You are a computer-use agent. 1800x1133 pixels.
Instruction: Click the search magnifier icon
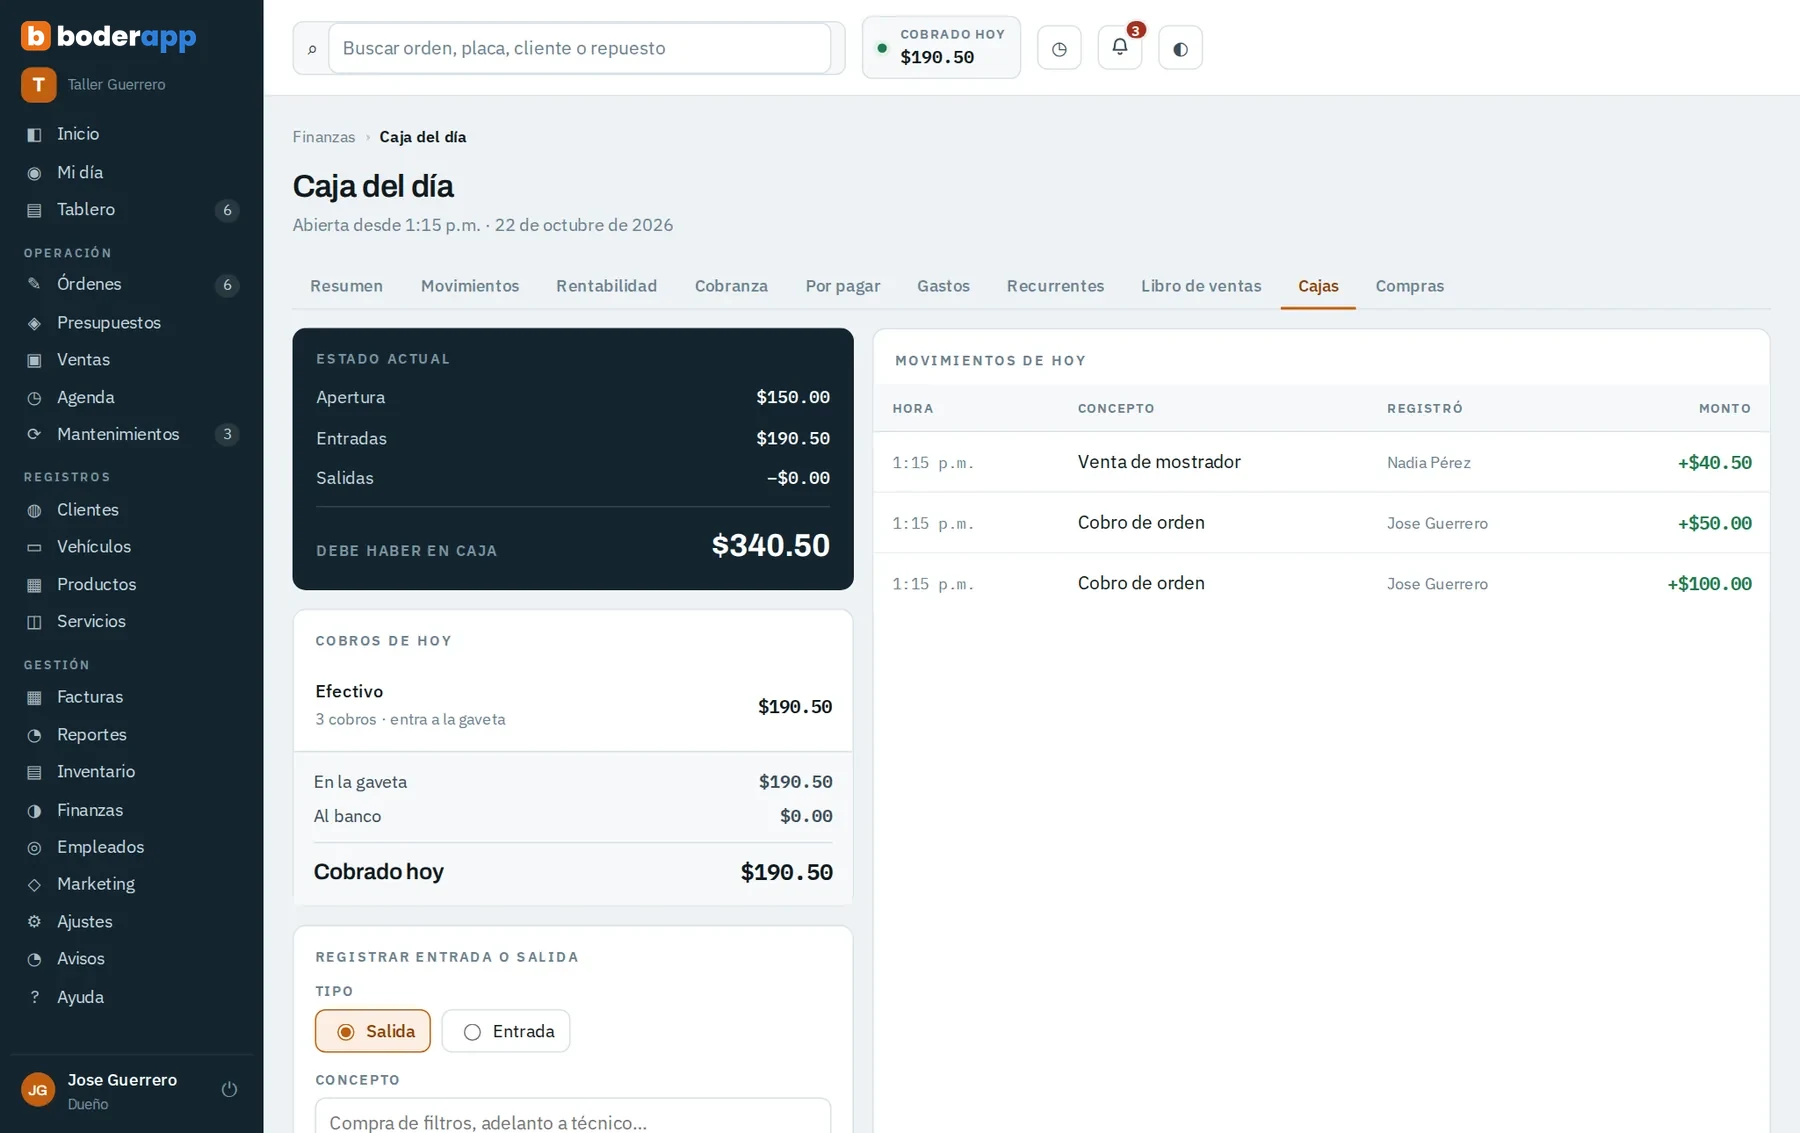click(312, 49)
